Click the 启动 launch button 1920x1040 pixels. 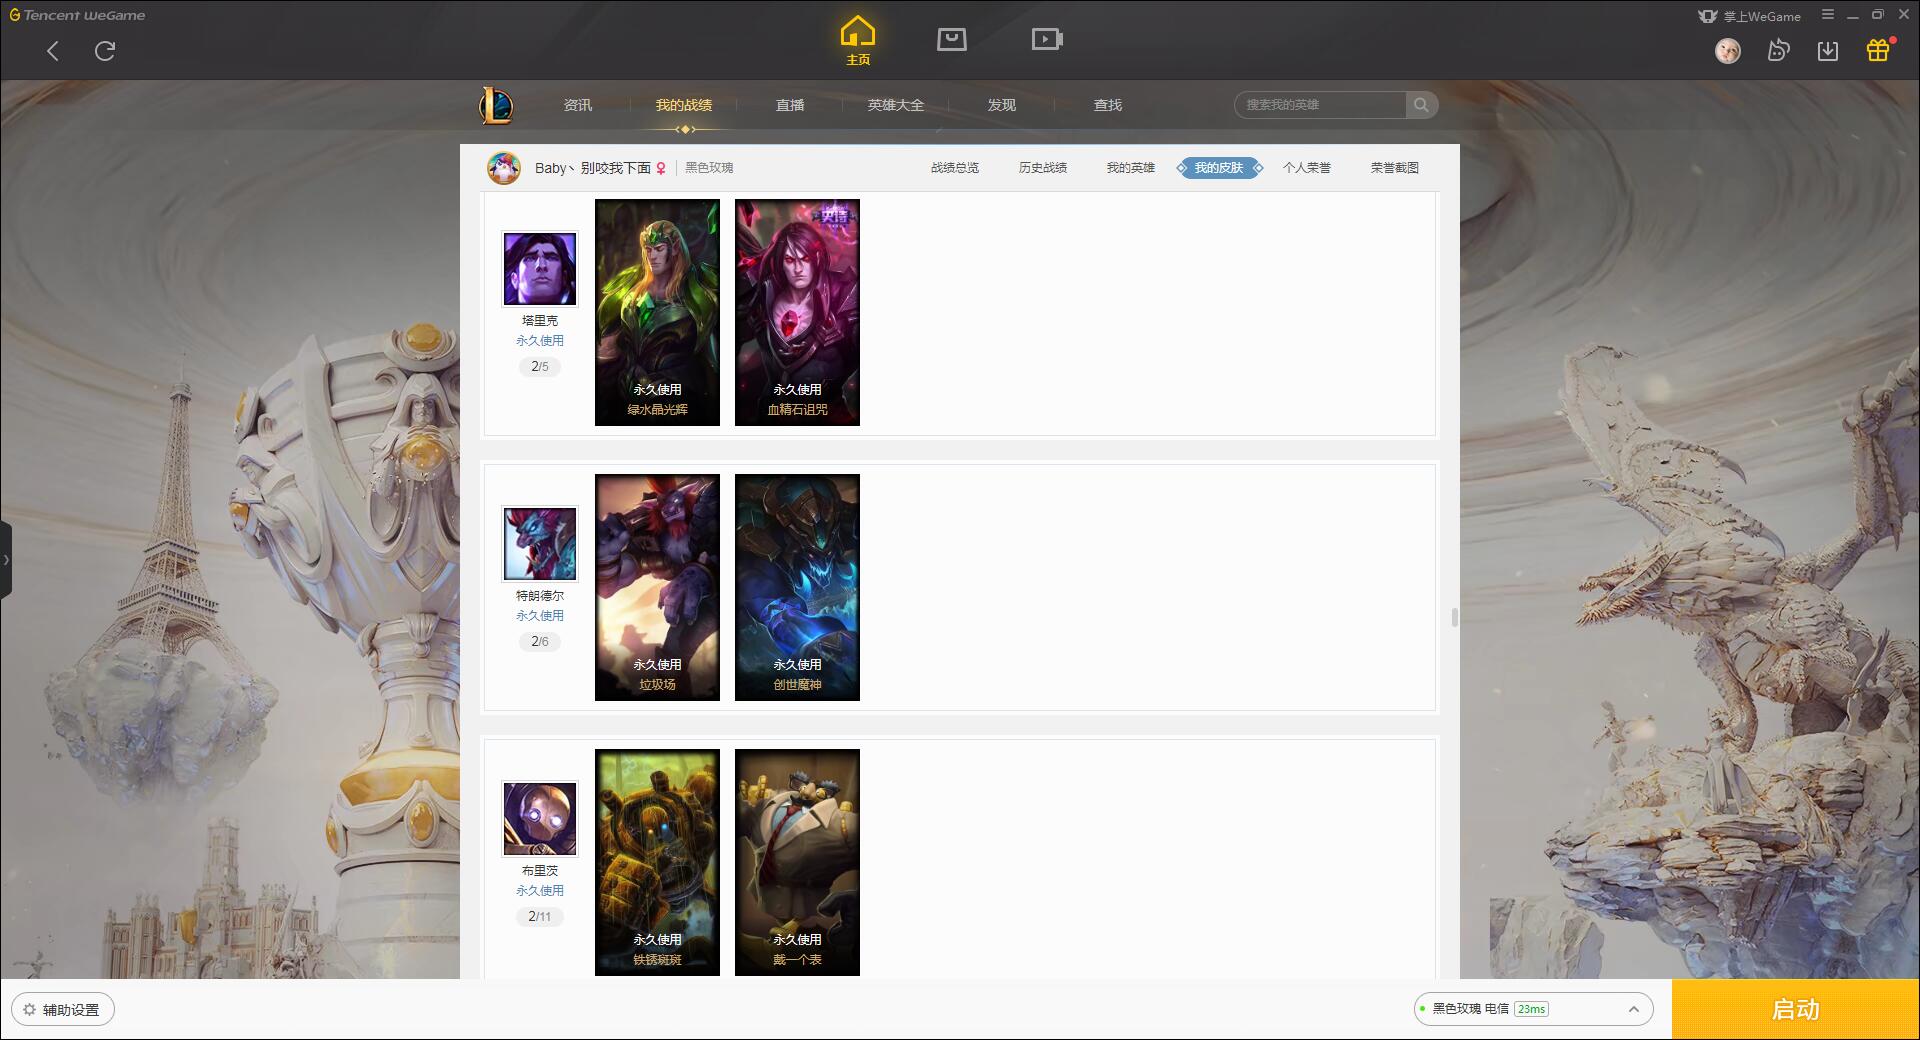pos(1796,1010)
